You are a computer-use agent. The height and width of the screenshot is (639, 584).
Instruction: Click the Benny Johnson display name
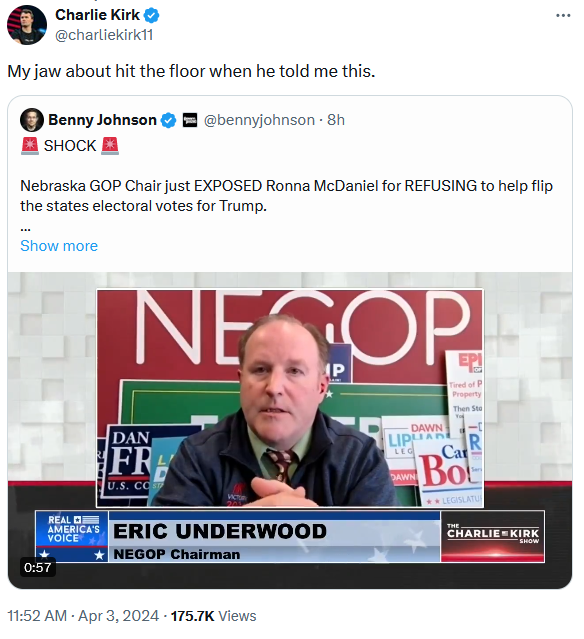102,120
